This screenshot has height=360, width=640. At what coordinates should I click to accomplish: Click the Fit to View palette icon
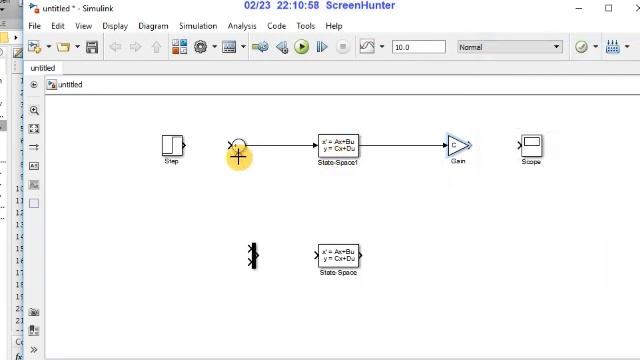pos(34,129)
